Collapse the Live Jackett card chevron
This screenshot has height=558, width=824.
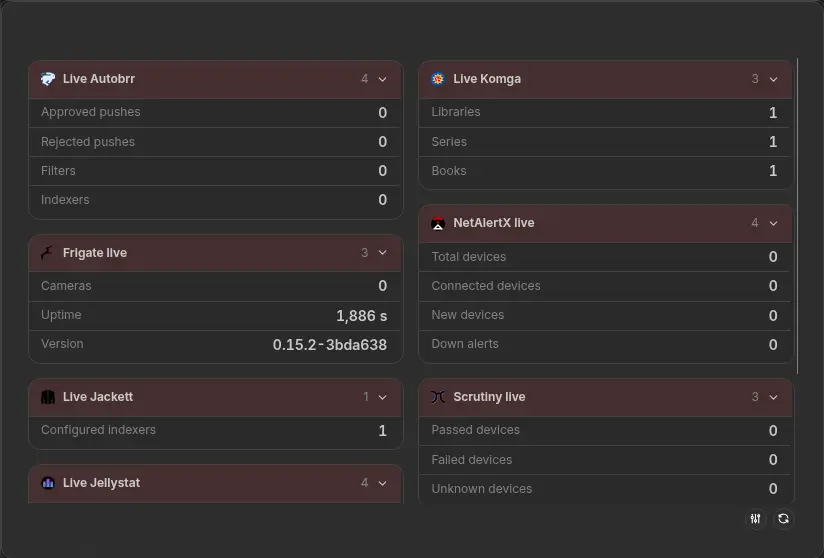(383, 397)
